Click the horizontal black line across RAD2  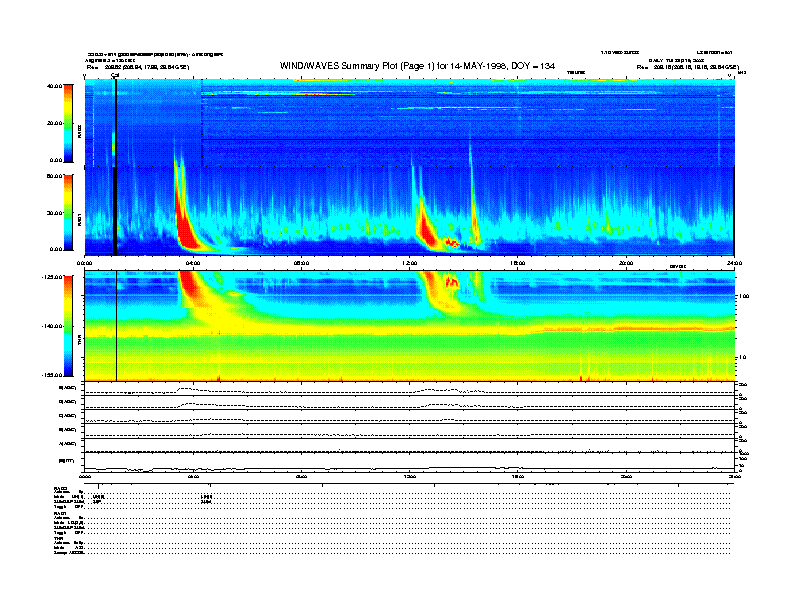click(468, 139)
